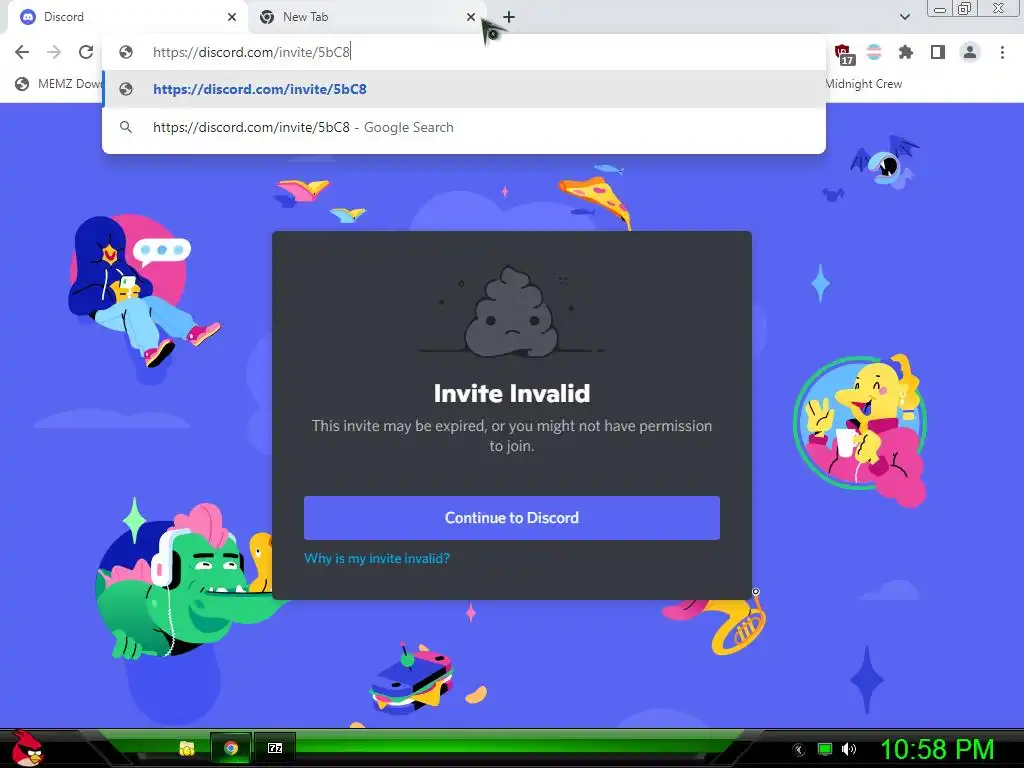Go back to the previous page
The image size is (1024, 768).
pyautogui.click(x=22, y=52)
